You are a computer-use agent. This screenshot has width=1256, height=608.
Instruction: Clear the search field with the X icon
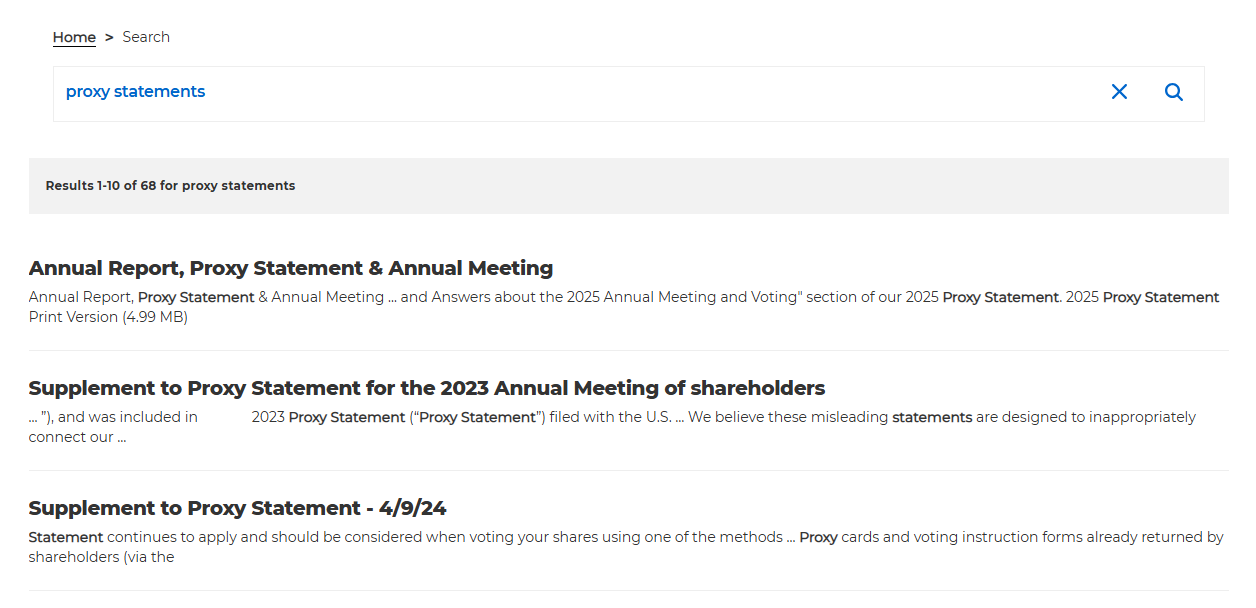[1119, 92]
